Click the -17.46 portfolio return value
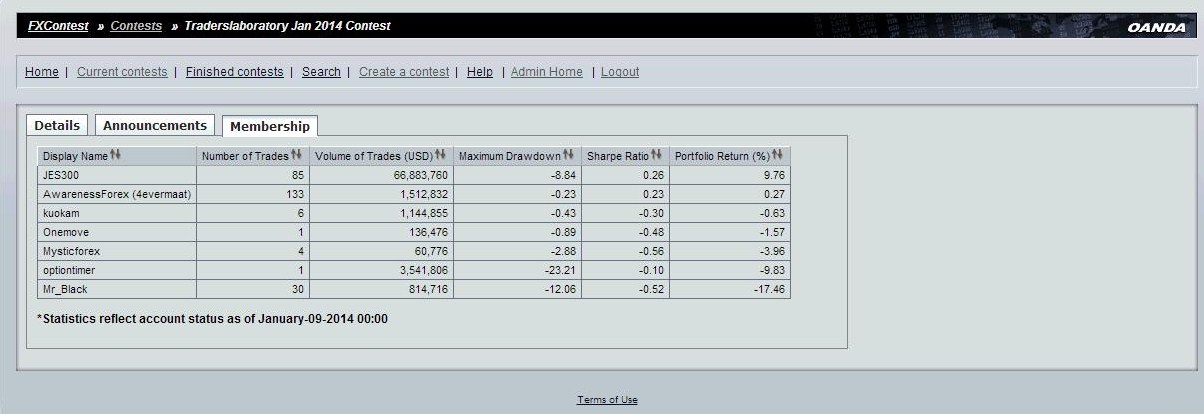The height and width of the screenshot is (414, 1204). tap(768, 289)
